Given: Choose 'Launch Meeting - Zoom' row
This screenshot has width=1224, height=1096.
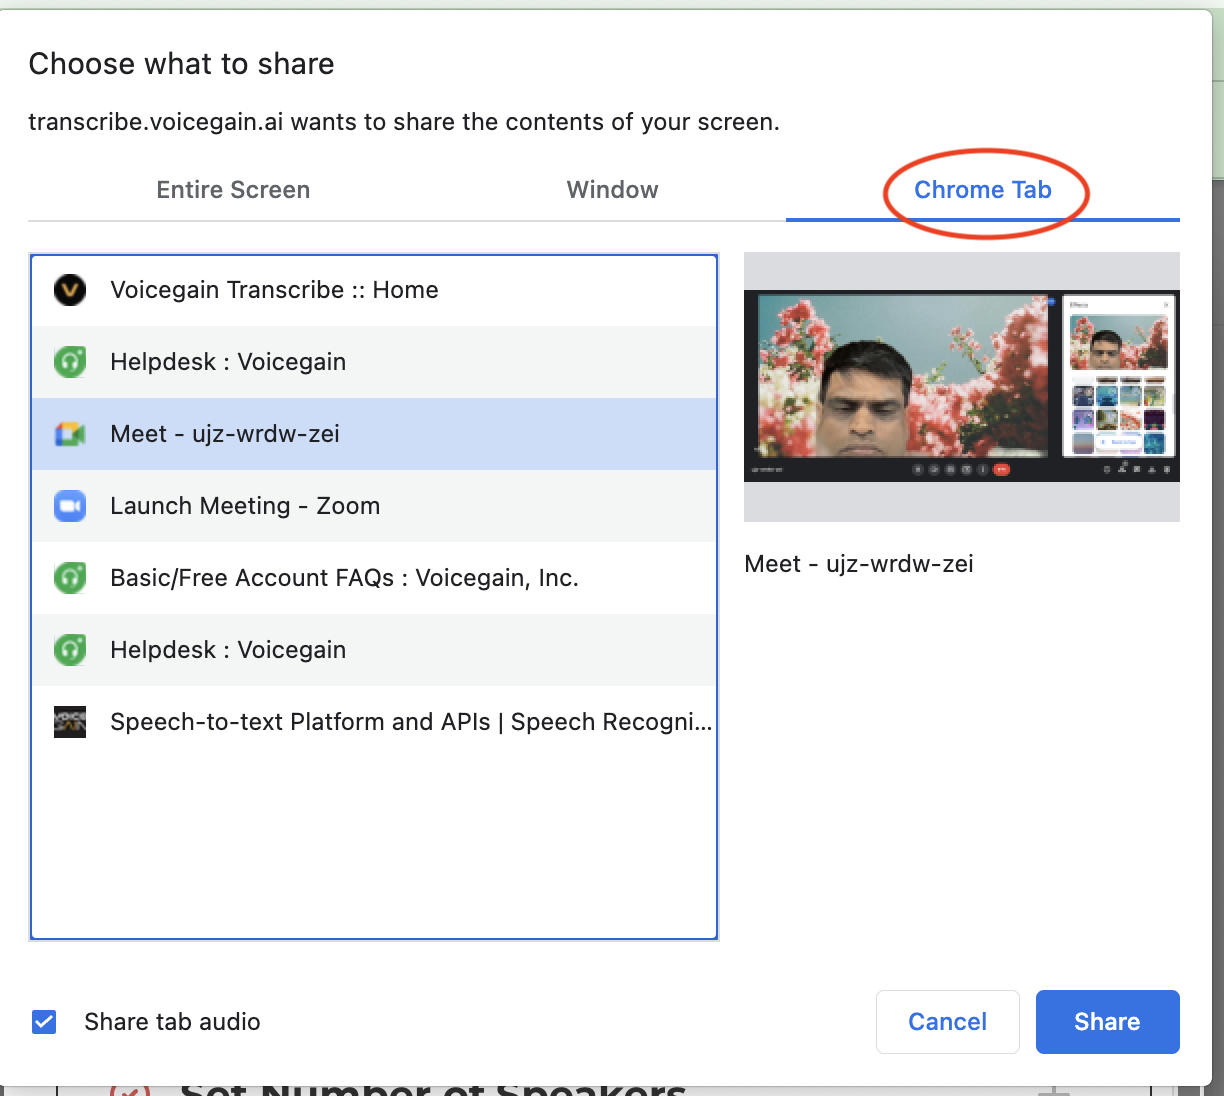Looking at the screenshot, I should pyautogui.click(x=374, y=506).
